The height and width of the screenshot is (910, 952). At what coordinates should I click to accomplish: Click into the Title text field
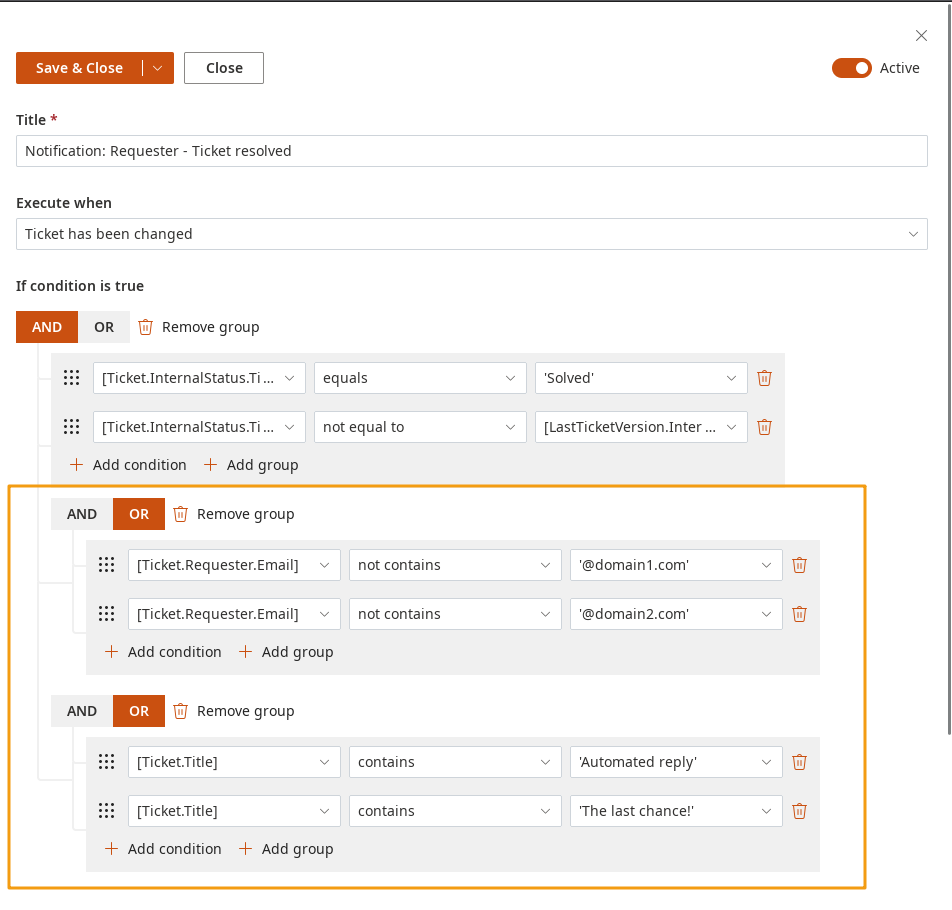coord(471,151)
